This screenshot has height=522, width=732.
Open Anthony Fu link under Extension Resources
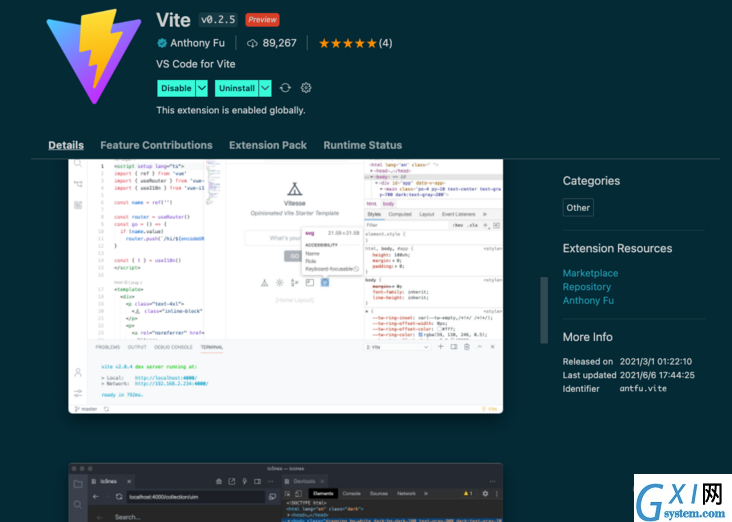pos(588,300)
